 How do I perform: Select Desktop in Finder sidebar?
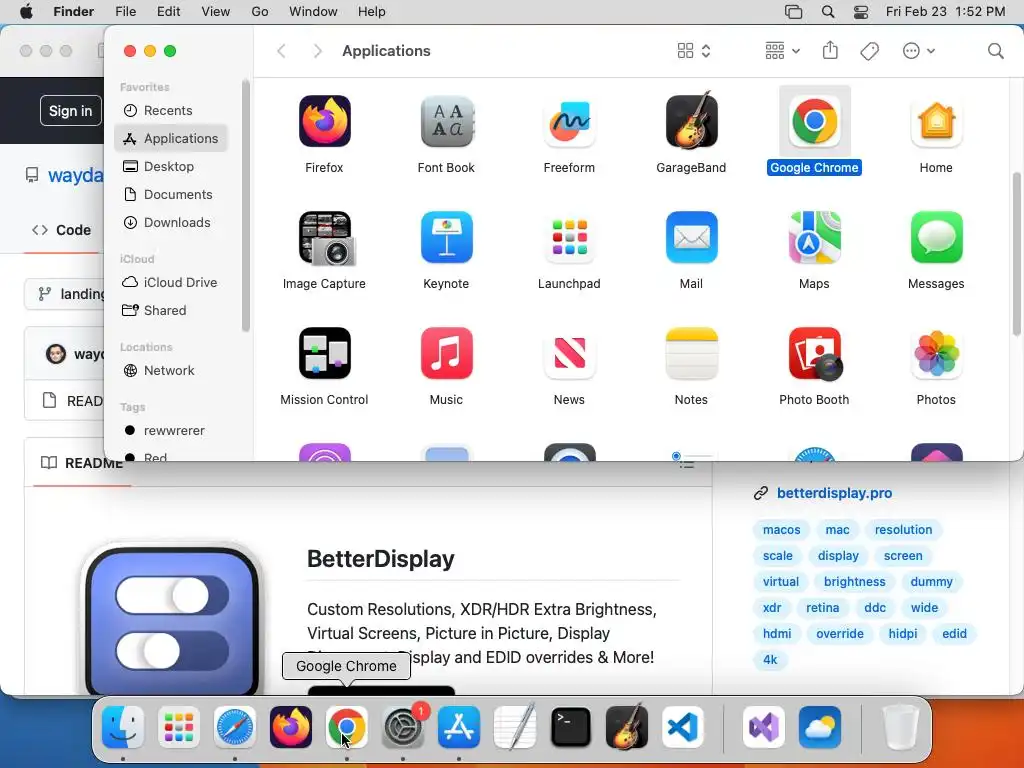coord(171,167)
